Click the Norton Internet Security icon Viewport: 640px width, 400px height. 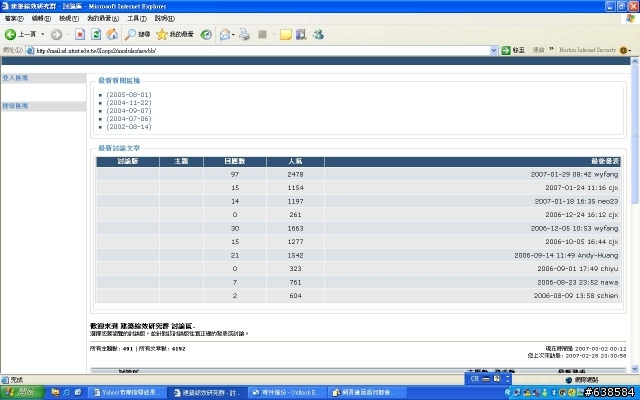pos(623,50)
